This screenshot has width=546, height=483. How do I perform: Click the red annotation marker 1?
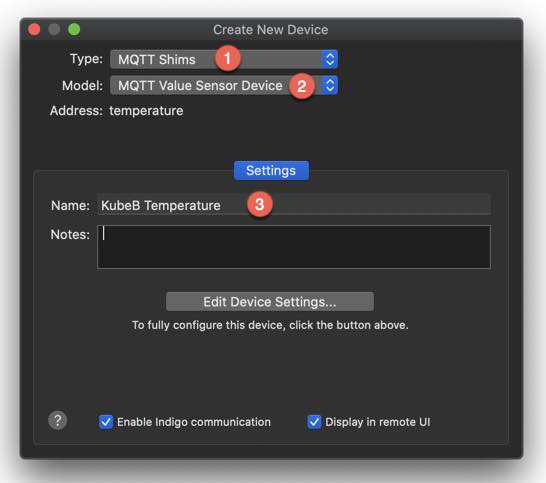click(x=228, y=58)
